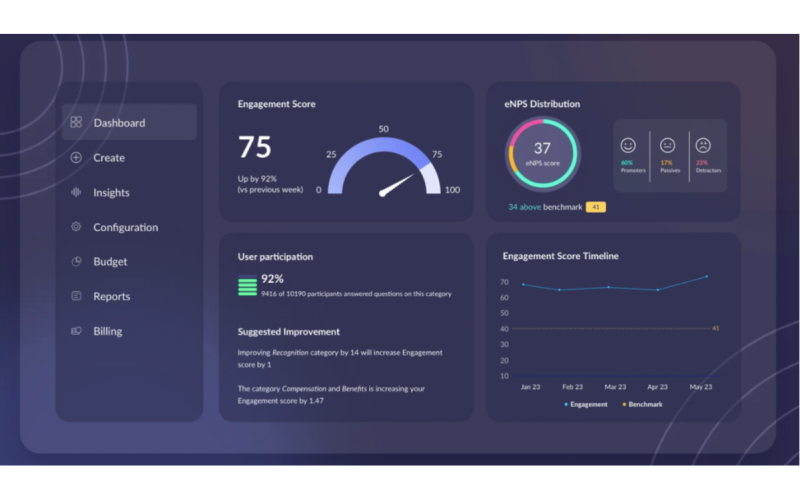This screenshot has width=800, height=500.
Task: Click the Dashboard grid icon in sidebar
Action: (x=76, y=122)
